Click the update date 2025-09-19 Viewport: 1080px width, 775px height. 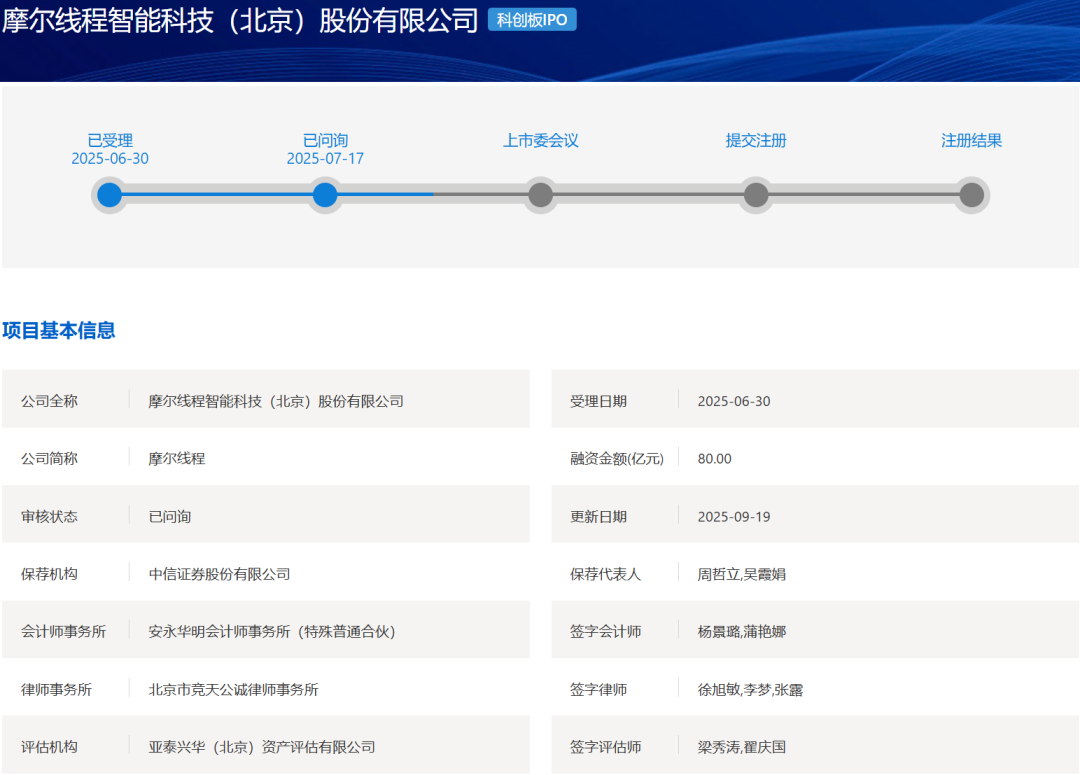tap(734, 517)
